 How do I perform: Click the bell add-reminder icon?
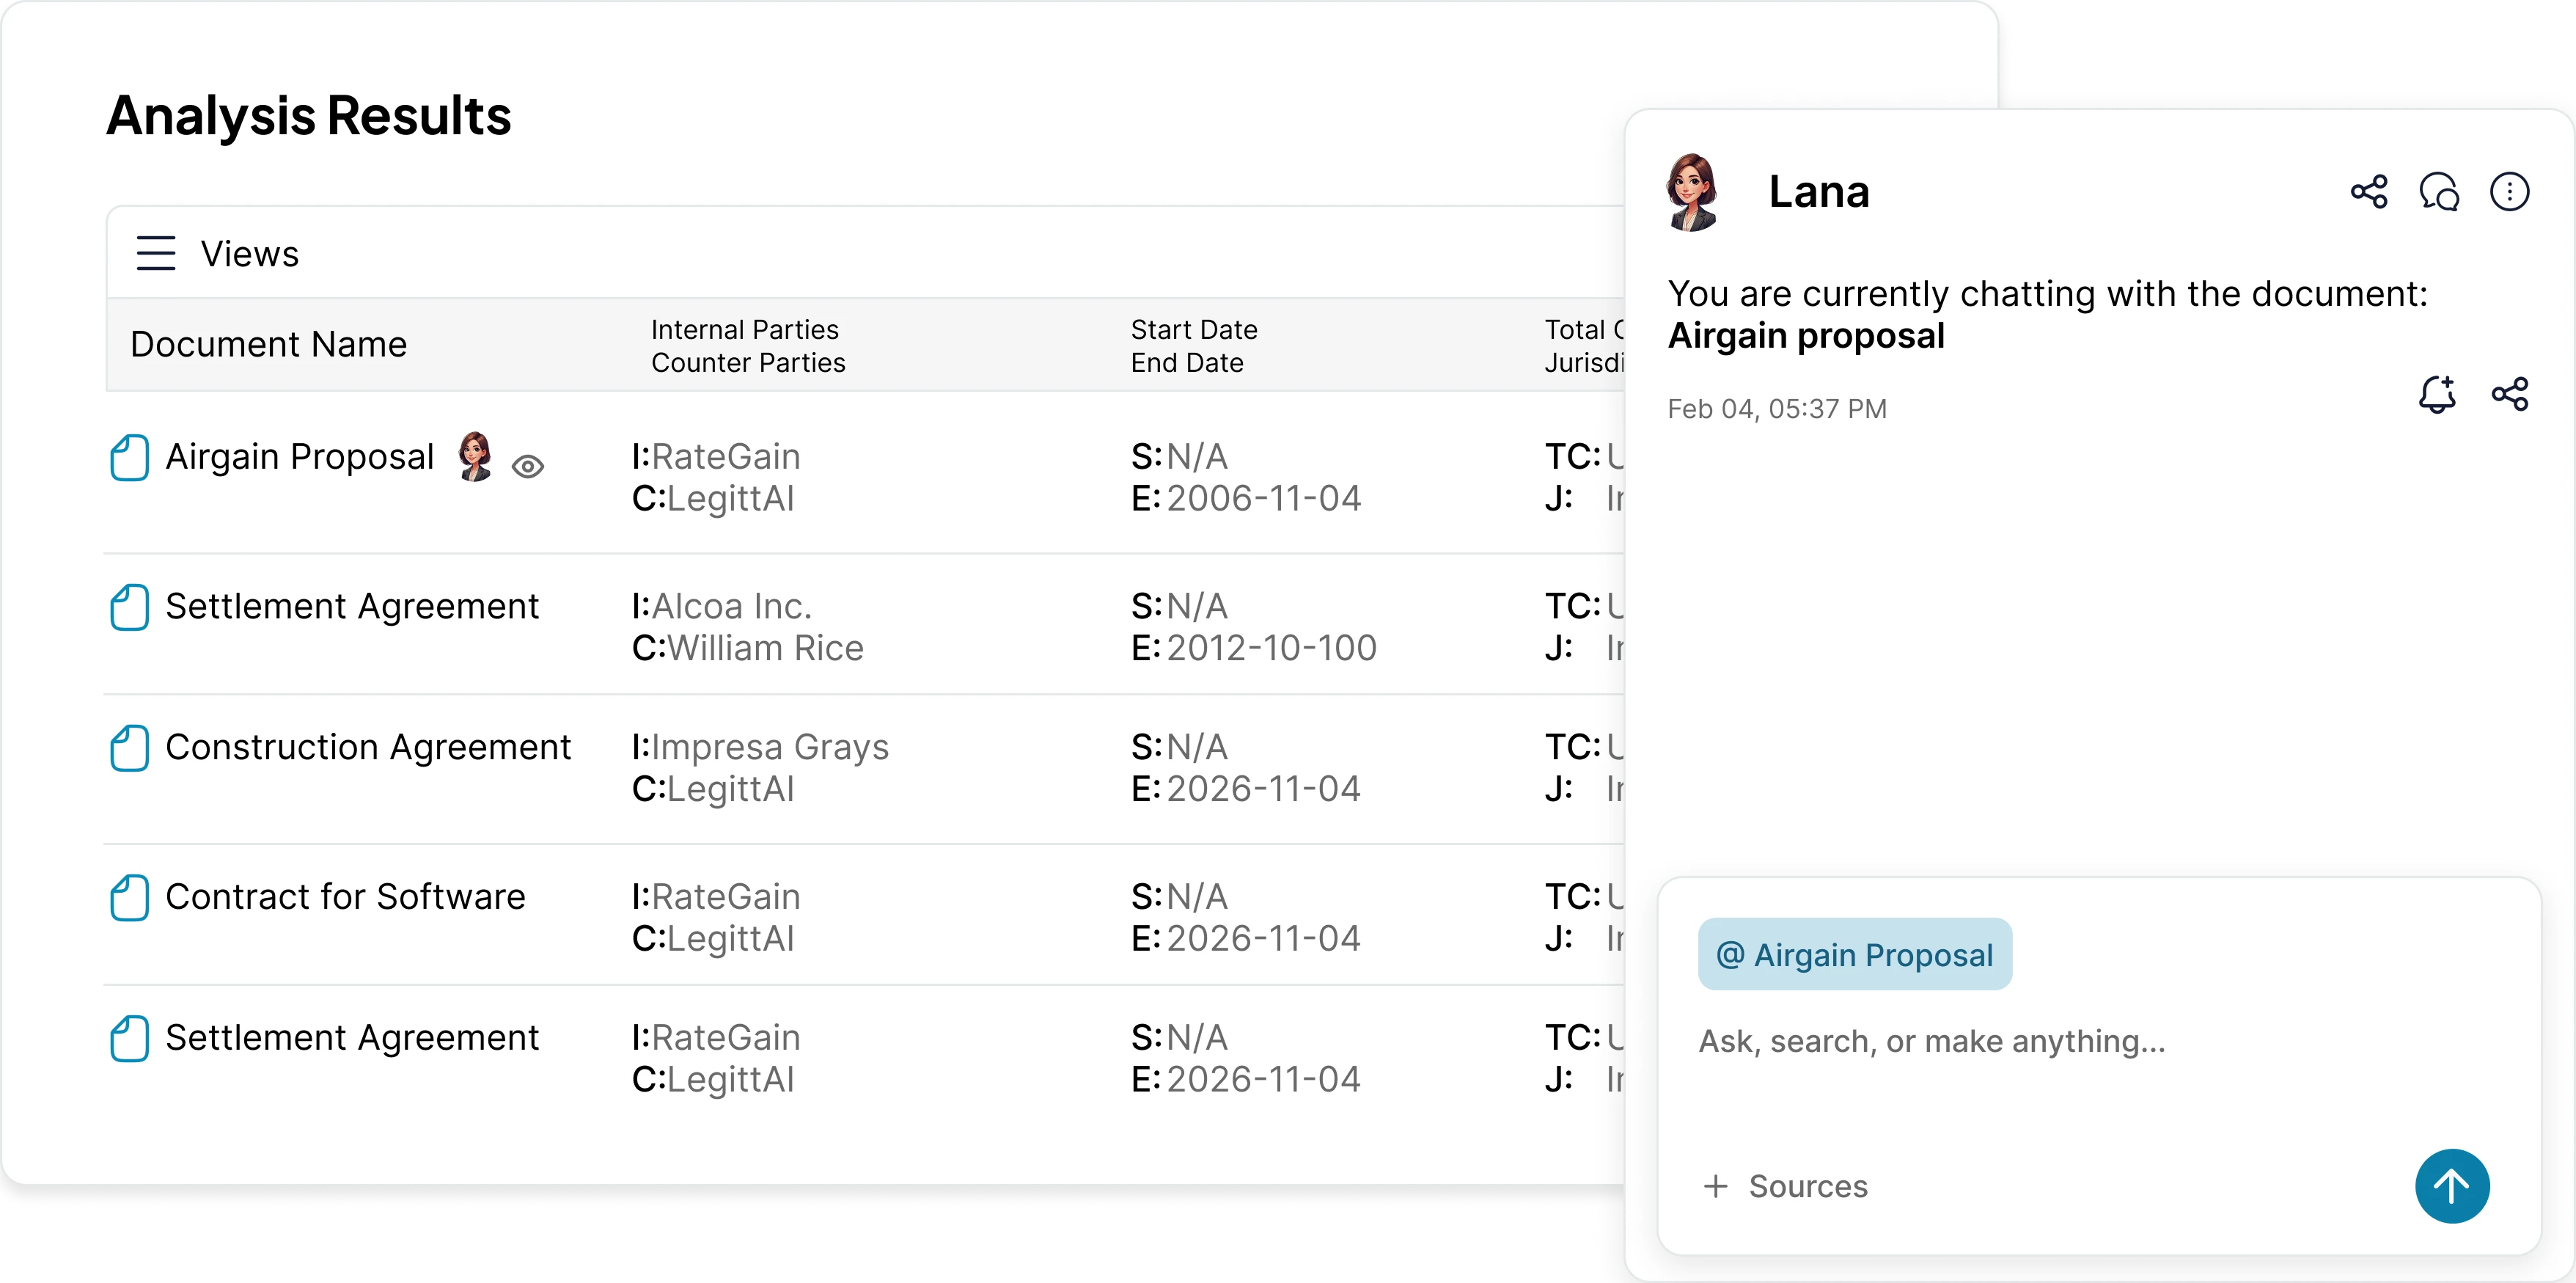click(2437, 394)
